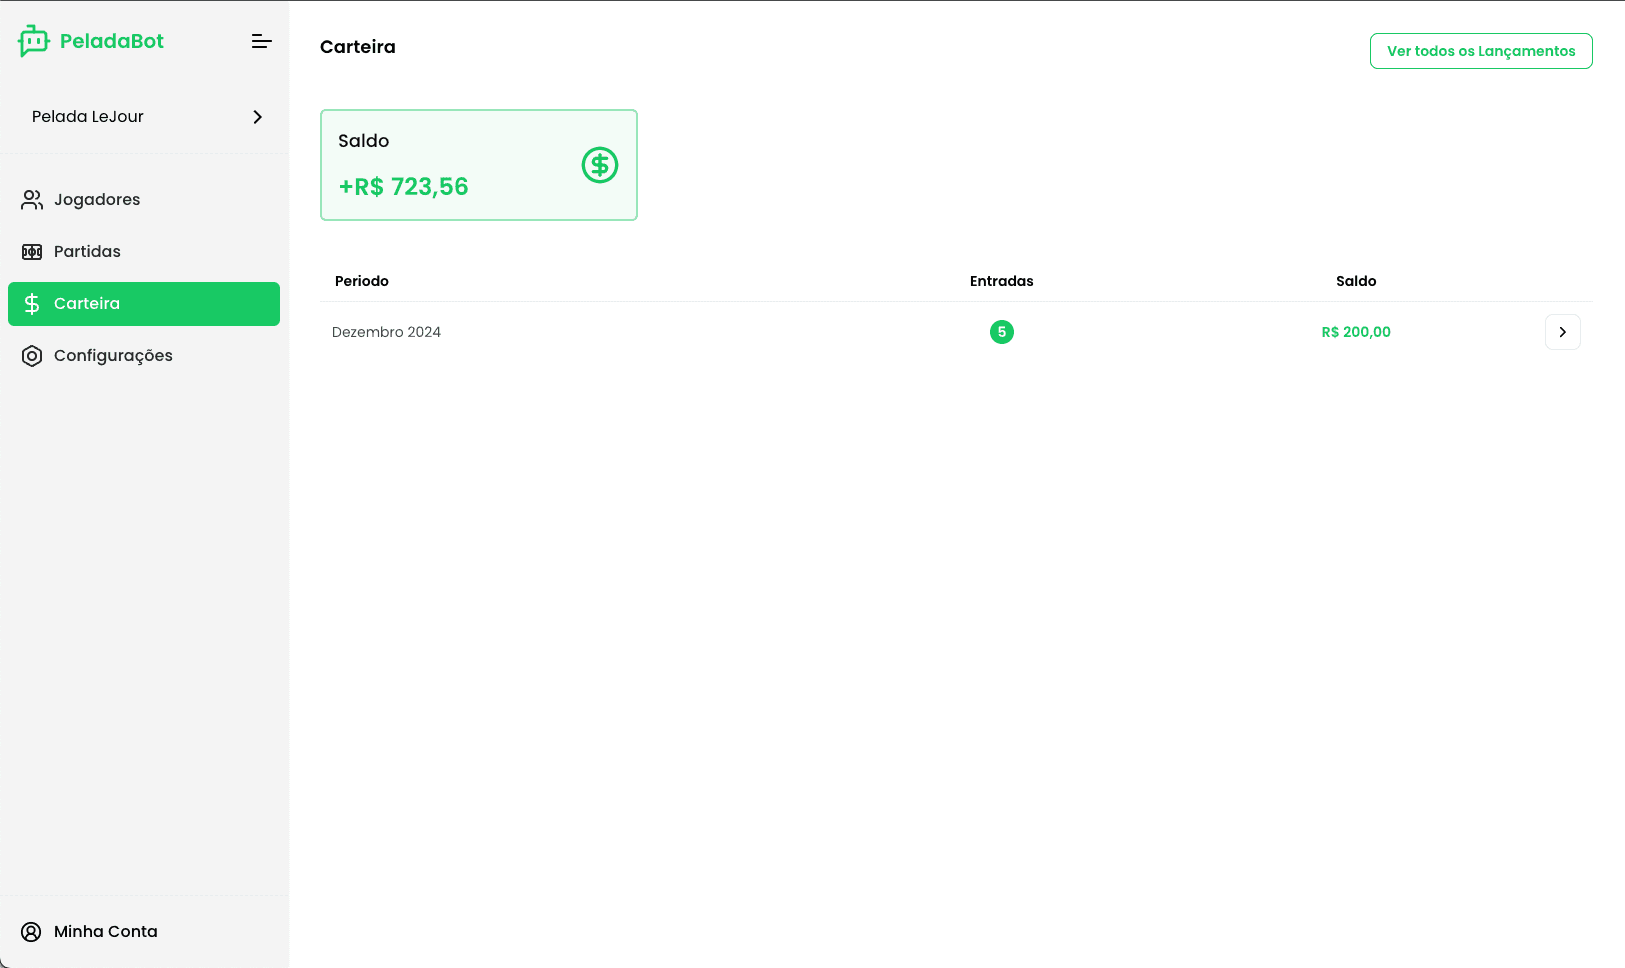Go to the Jogadores menu item

[97, 200]
